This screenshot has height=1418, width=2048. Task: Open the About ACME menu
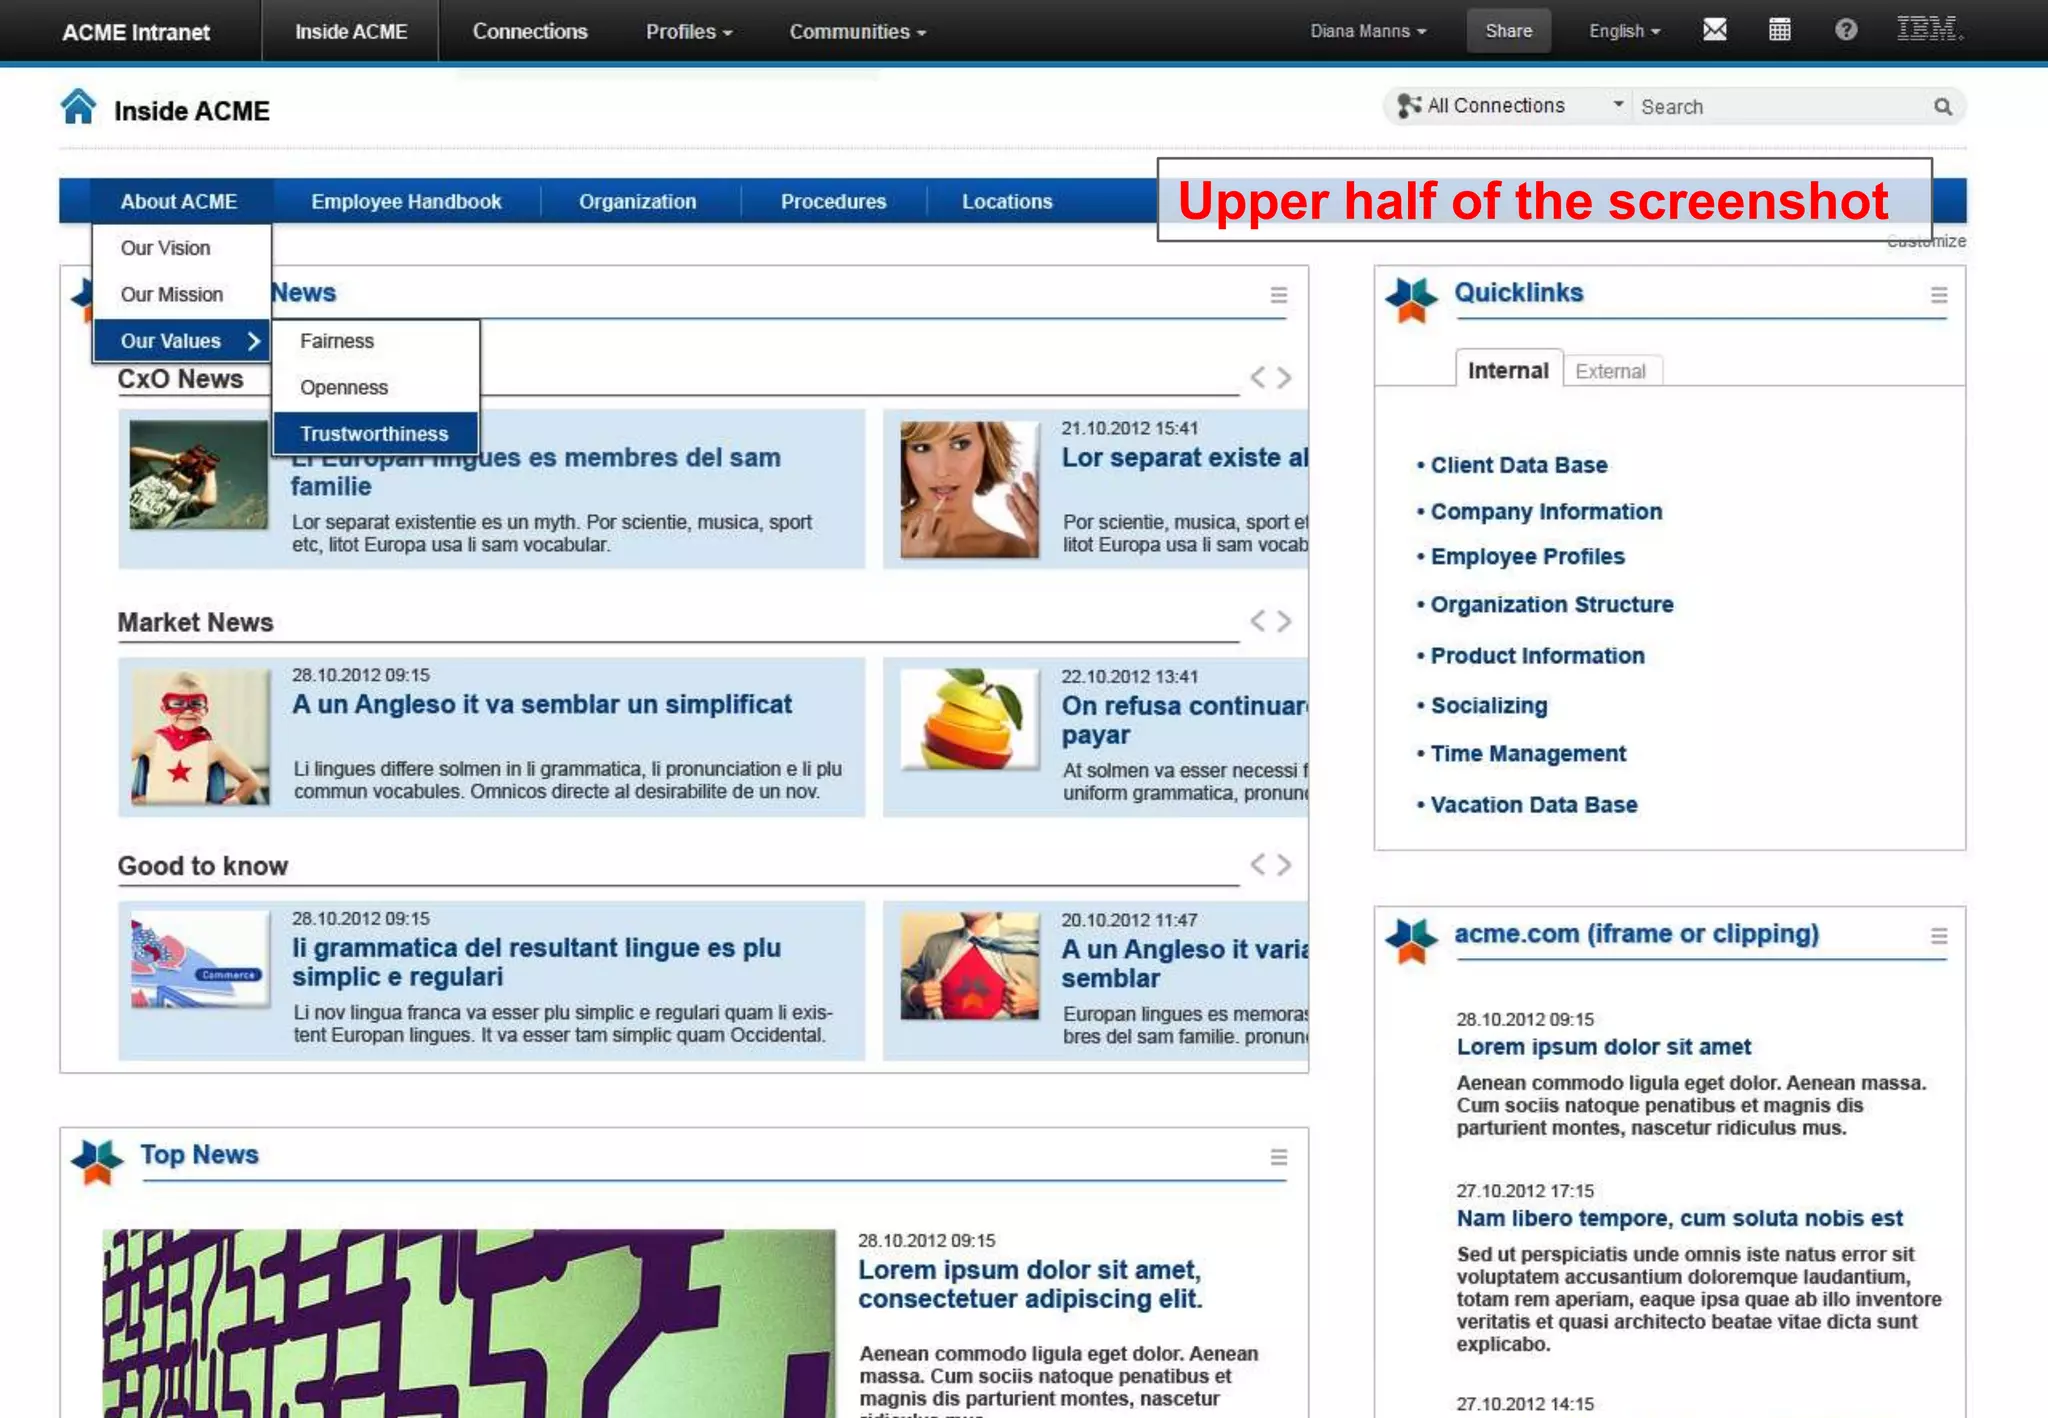[x=179, y=201]
